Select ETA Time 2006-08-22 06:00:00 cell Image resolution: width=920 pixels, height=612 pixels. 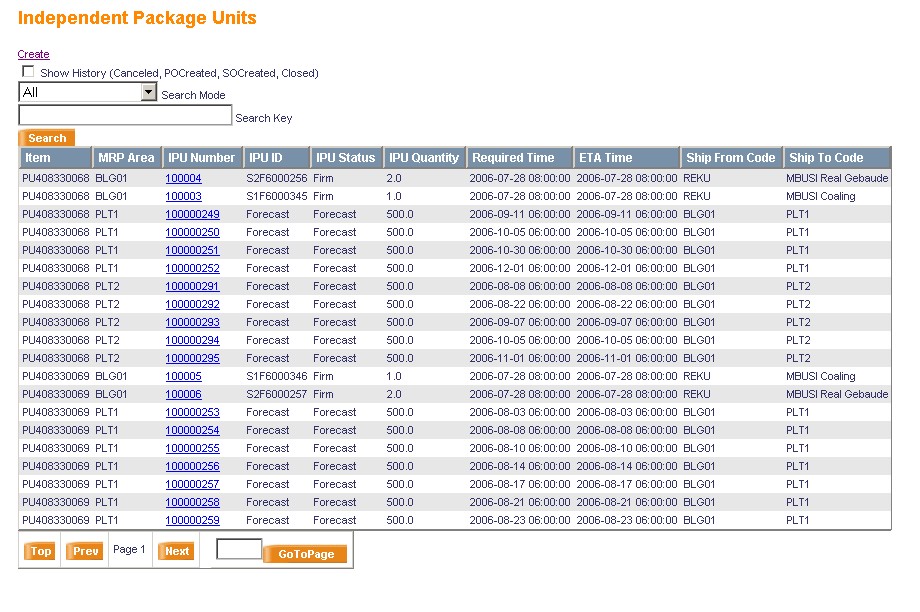[627, 305]
